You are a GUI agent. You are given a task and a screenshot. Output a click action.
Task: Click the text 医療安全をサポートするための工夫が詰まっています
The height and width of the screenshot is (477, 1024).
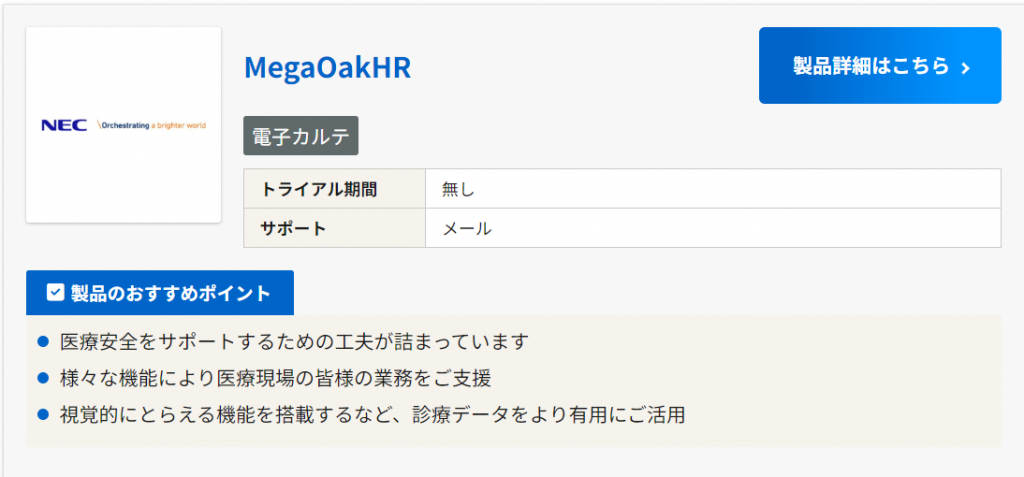tap(294, 342)
